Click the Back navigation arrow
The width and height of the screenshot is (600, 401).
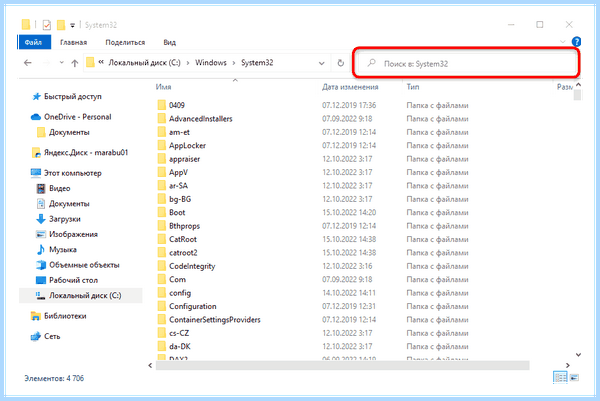(x=28, y=63)
